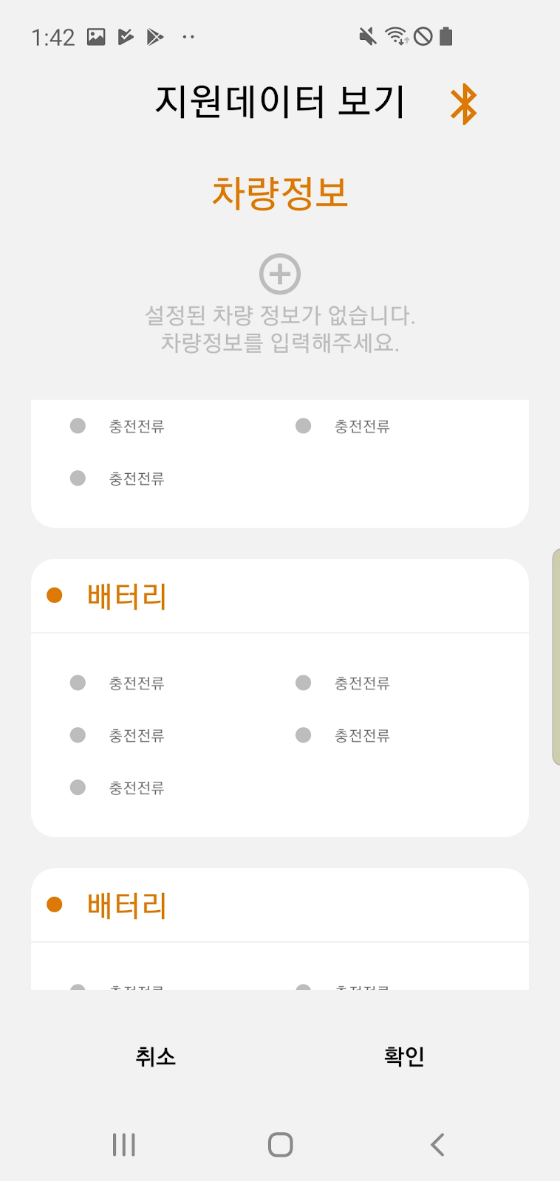Toggle the orange dot beside the lower 배터리 heading
This screenshot has width=560, height=1181.
click(54, 904)
